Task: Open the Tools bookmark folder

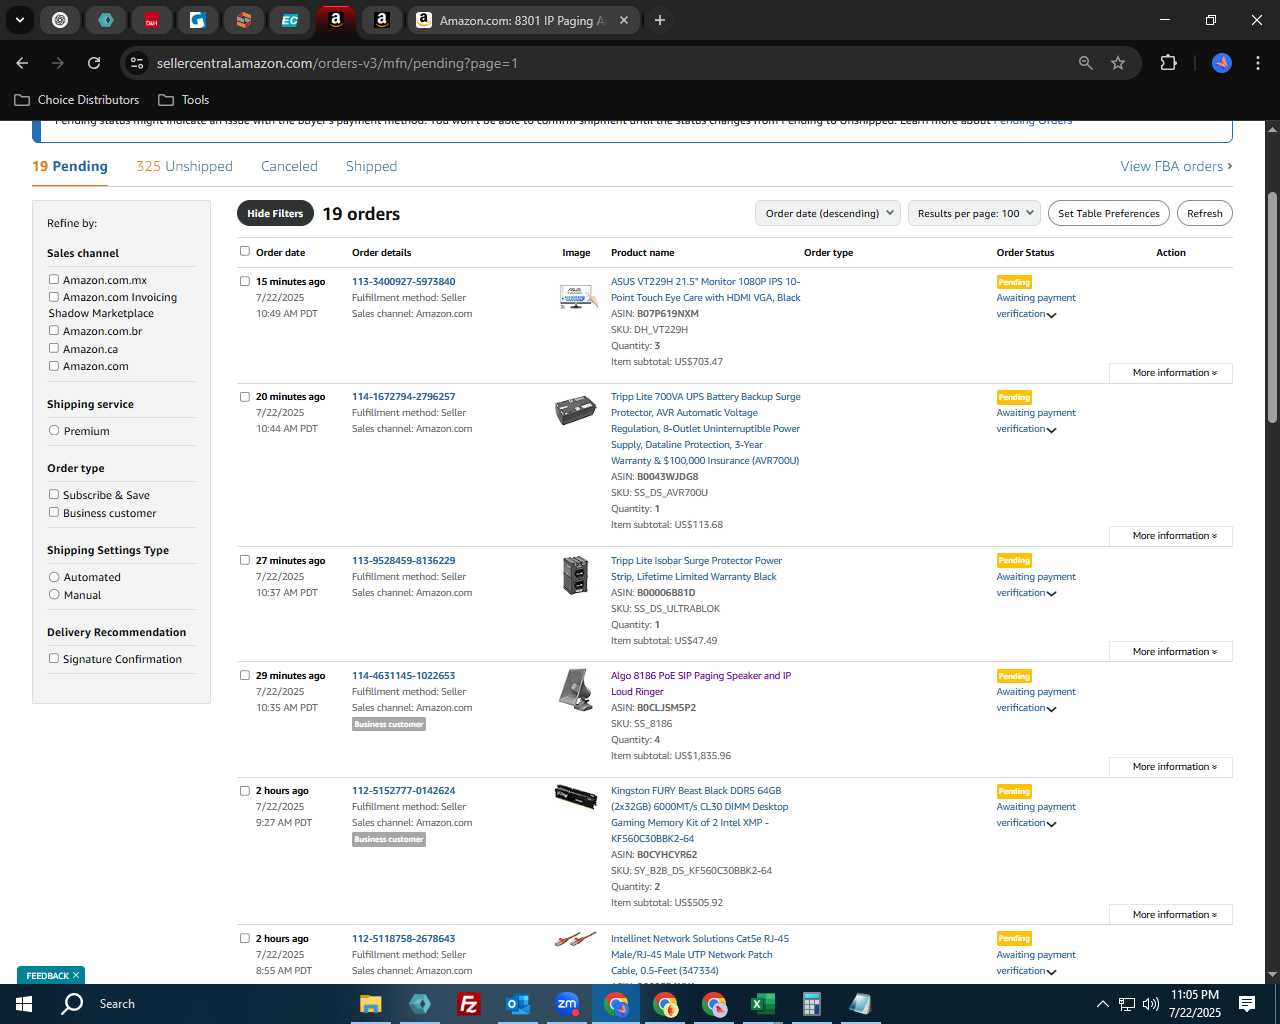Action: [x=184, y=100]
